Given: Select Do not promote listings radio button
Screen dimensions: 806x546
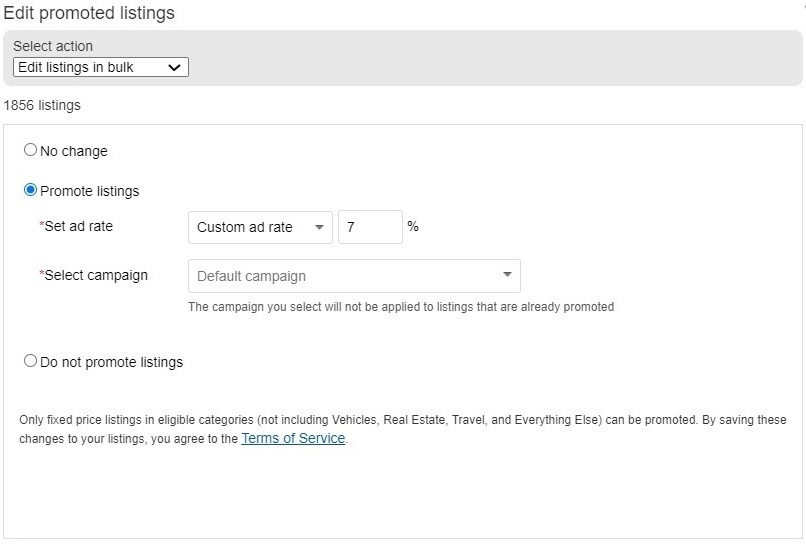Looking at the screenshot, I should pyautogui.click(x=30, y=361).
